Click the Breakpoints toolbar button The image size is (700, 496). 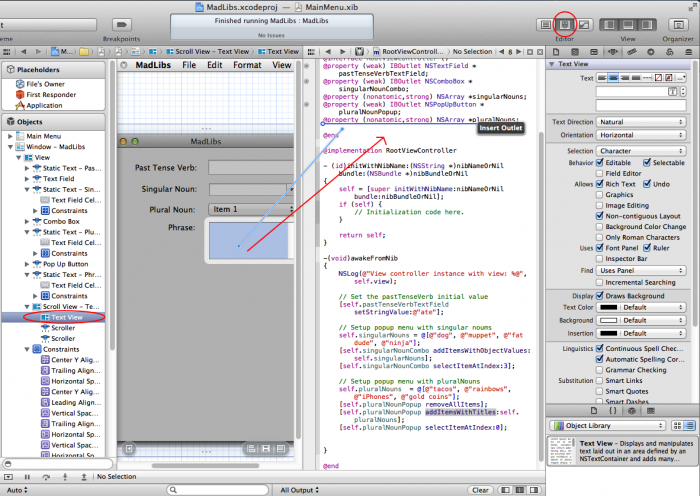(x=121, y=25)
